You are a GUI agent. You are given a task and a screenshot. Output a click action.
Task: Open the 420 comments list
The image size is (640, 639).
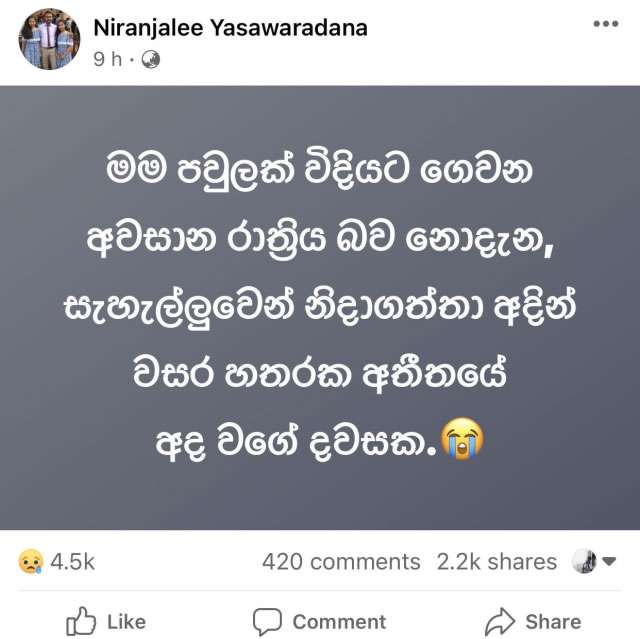341,562
